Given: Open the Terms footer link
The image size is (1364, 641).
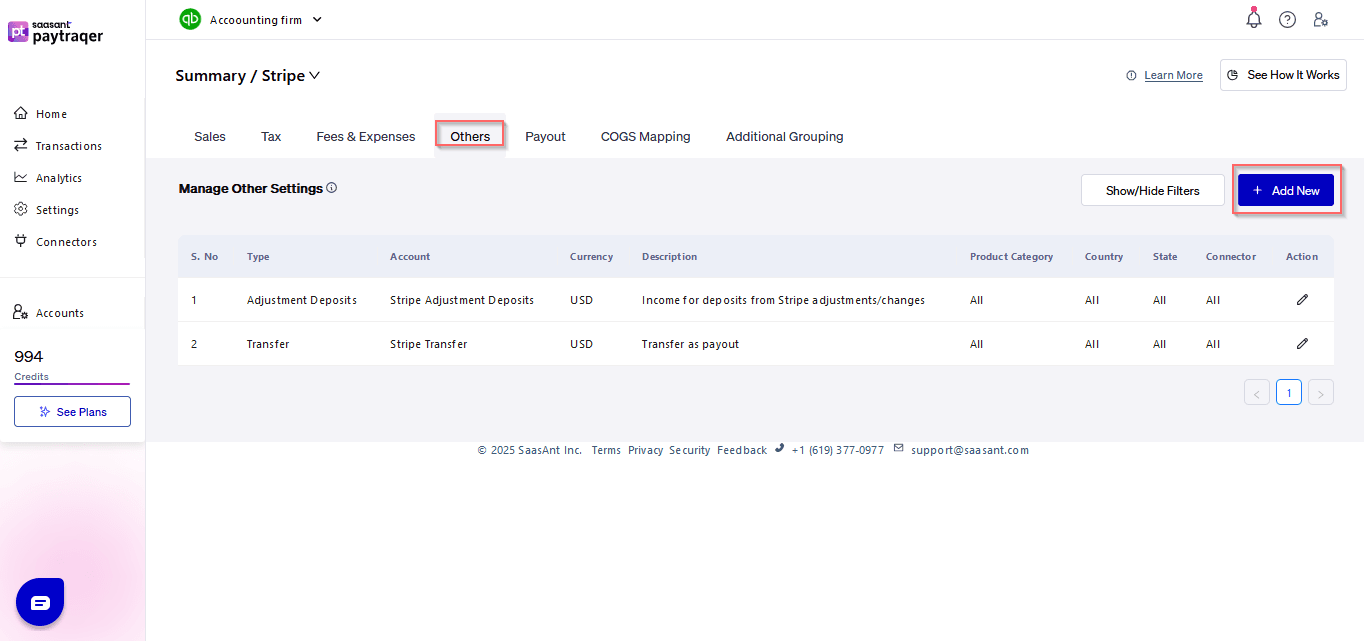Looking at the screenshot, I should [x=606, y=450].
